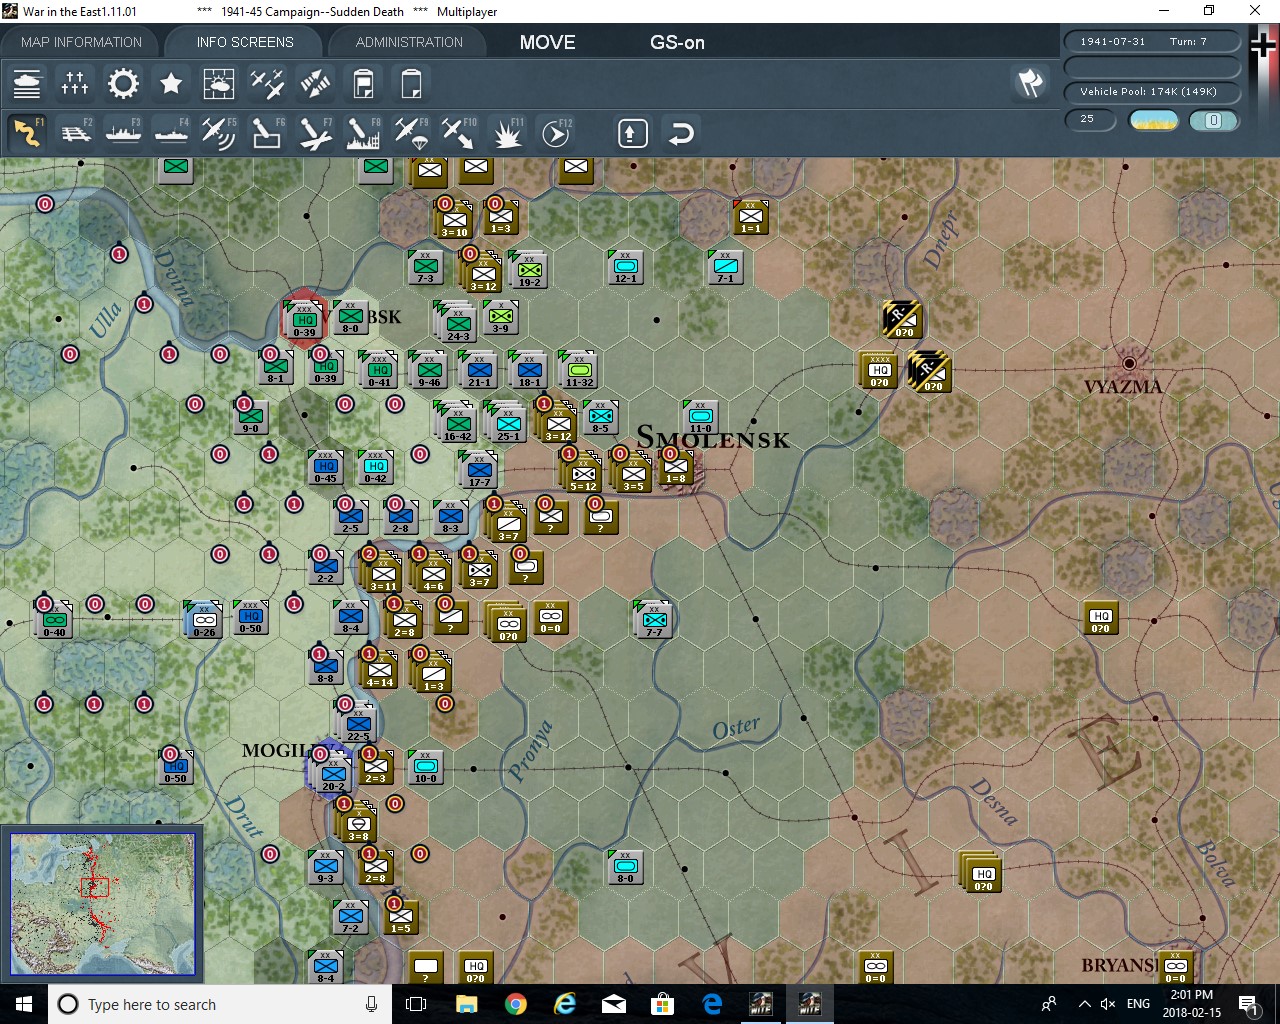The image size is (1280, 1024).
Task: Open the flagged document report icon
Action: (363, 84)
